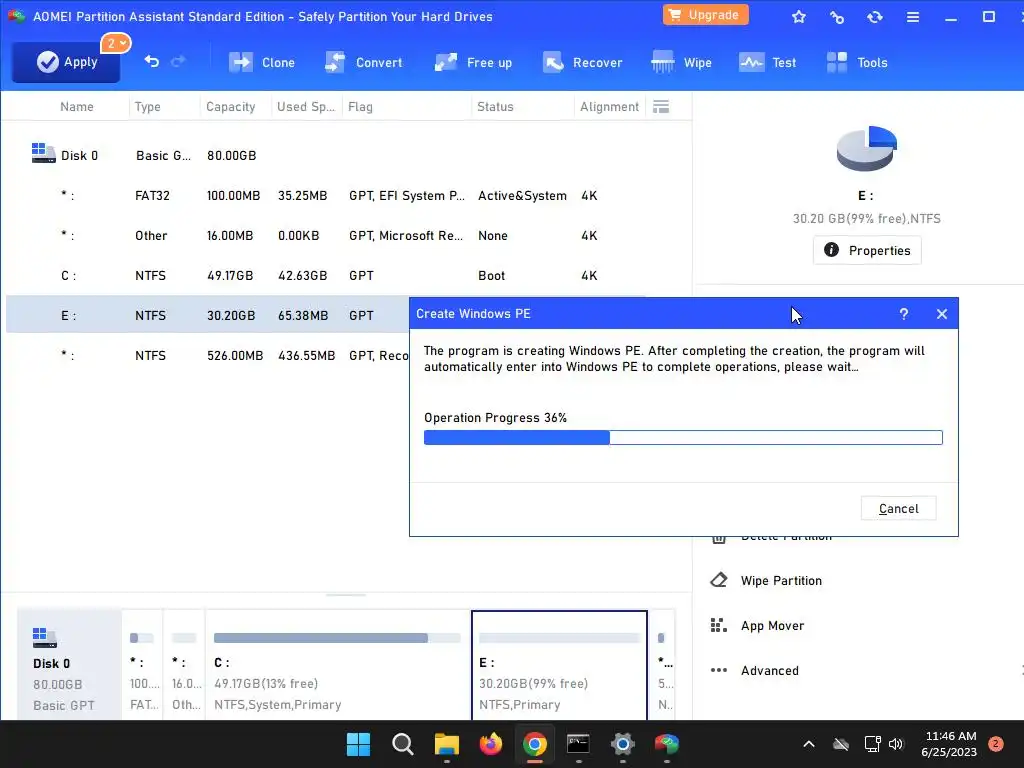Click the star favorite icon in title bar

799,17
